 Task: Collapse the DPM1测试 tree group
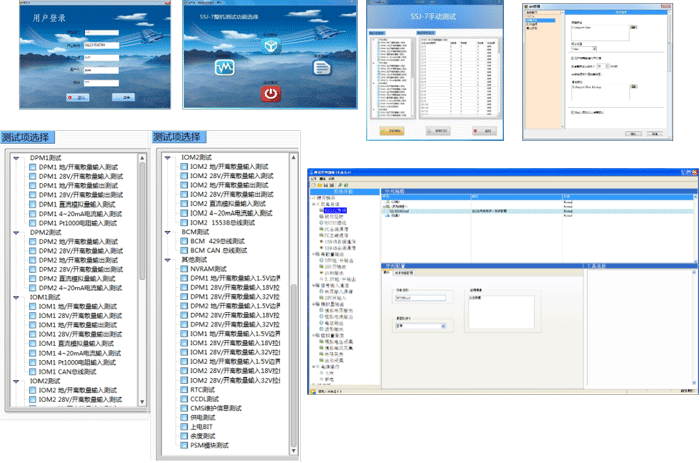[x=15, y=158]
